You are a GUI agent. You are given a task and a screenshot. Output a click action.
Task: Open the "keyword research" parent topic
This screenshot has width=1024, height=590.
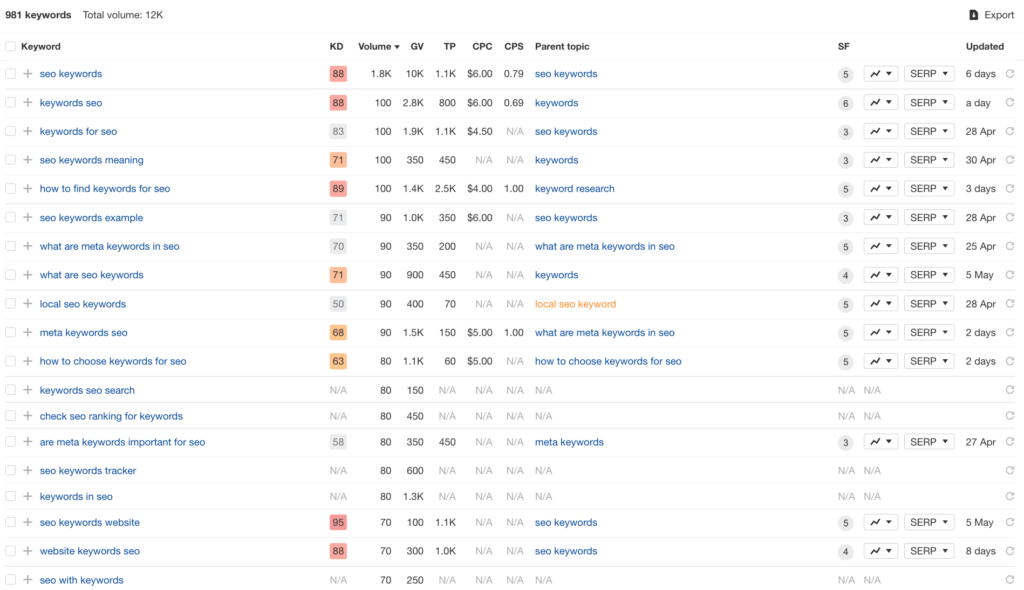[574, 188]
